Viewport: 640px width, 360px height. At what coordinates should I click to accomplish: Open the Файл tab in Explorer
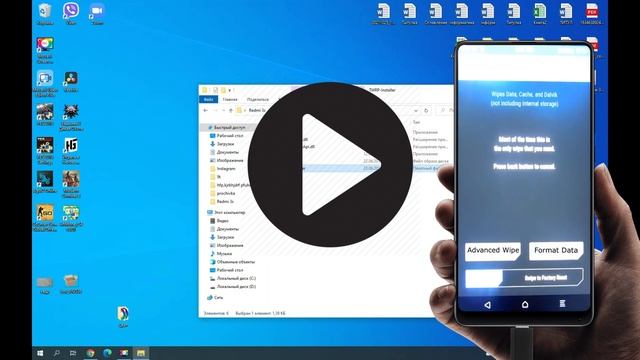209,99
